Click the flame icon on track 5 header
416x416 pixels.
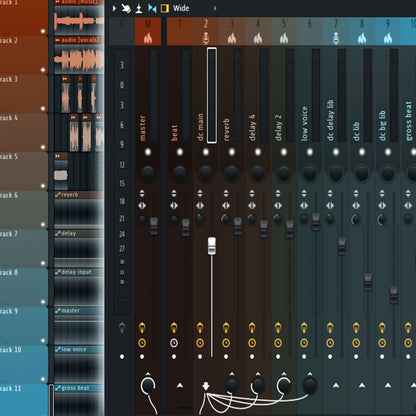[x=284, y=39]
